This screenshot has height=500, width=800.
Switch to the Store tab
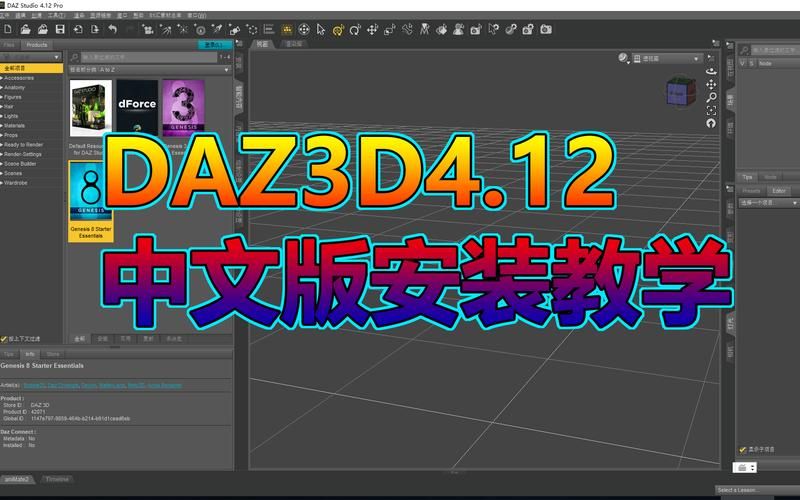click(53, 354)
